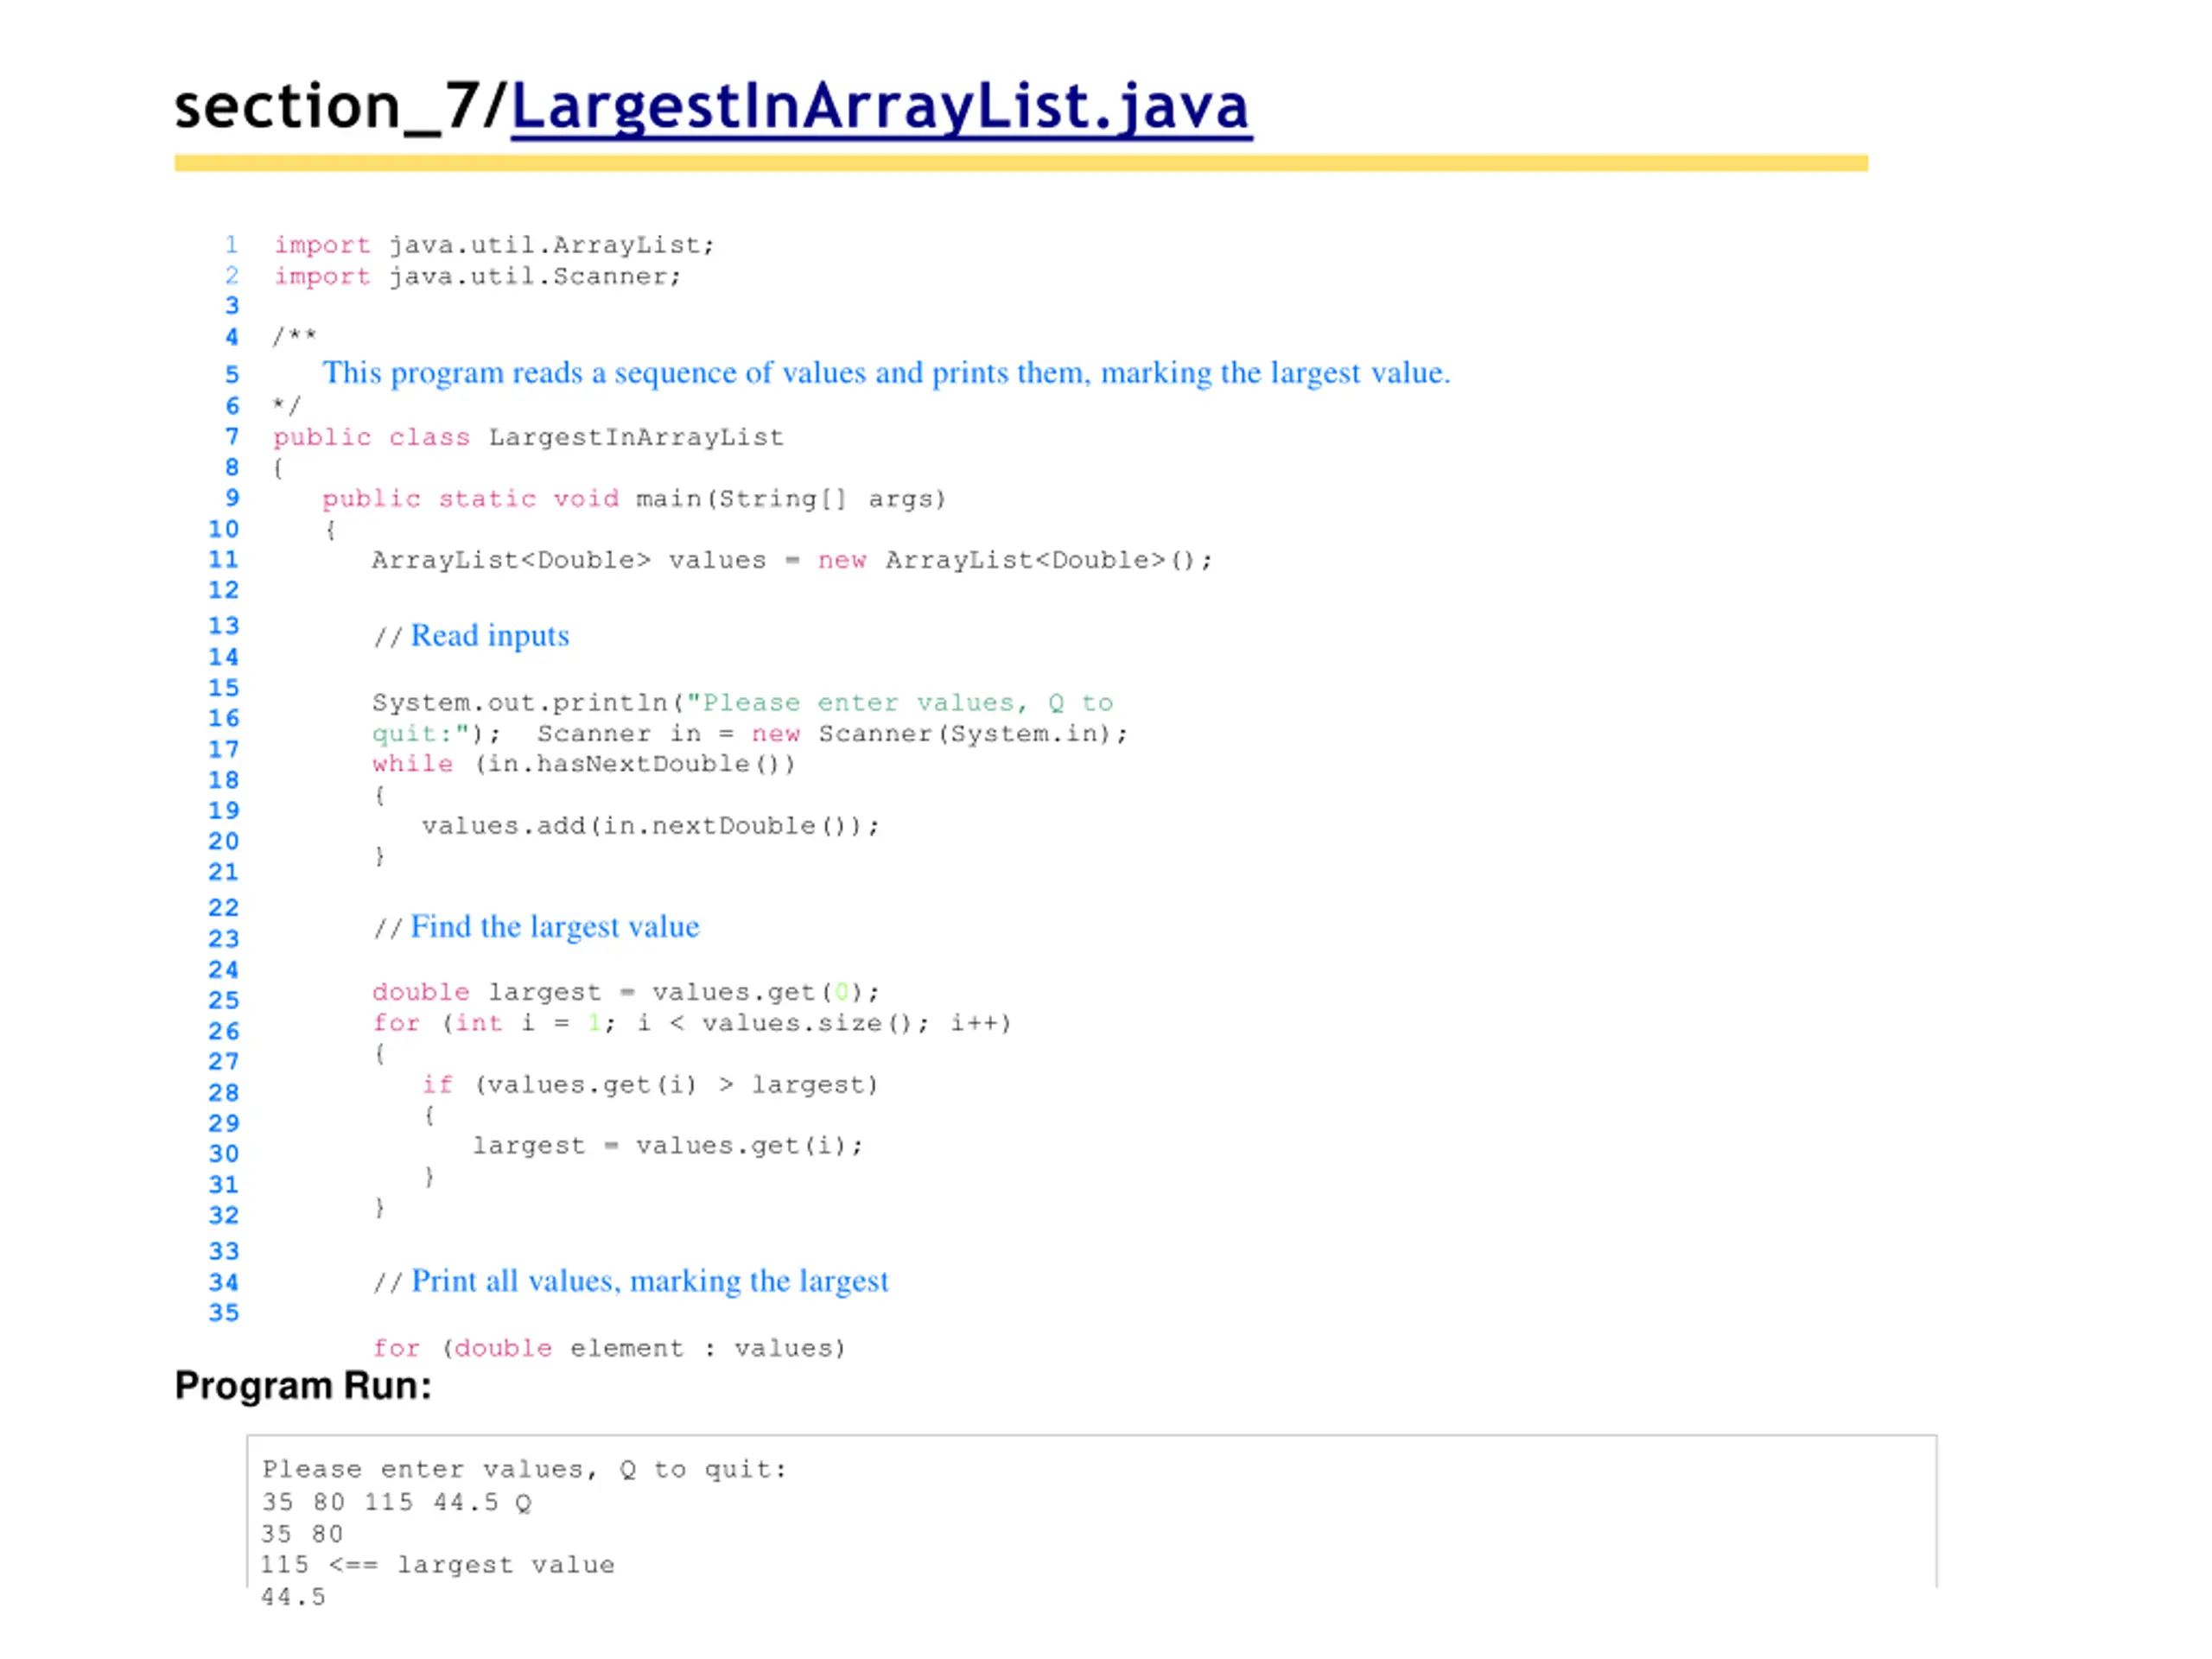
Task: Click the 'Program Run:' heading
Action: tap(303, 1386)
